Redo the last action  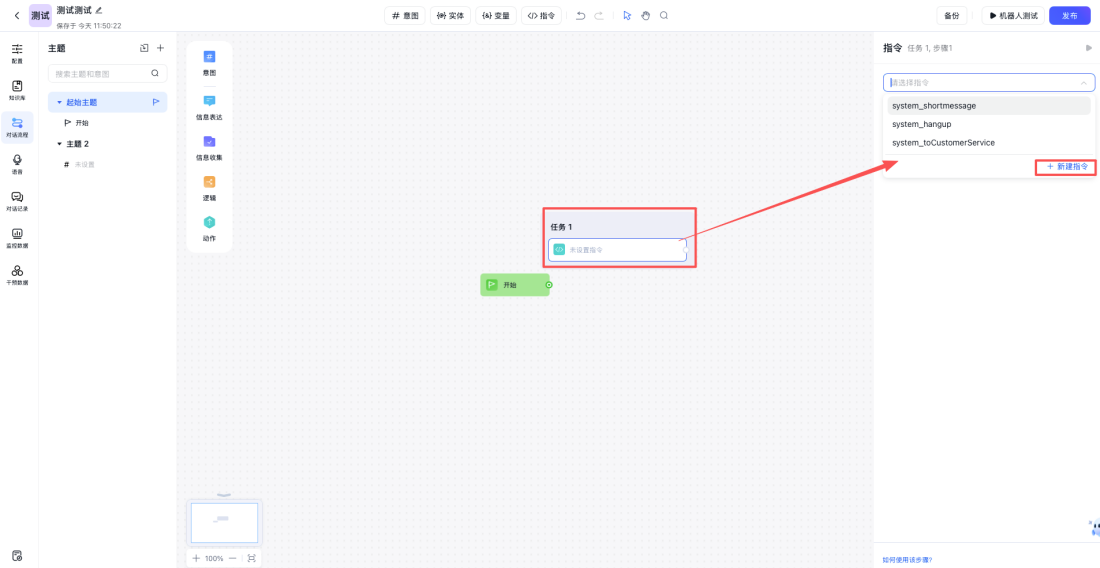click(x=598, y=15)
